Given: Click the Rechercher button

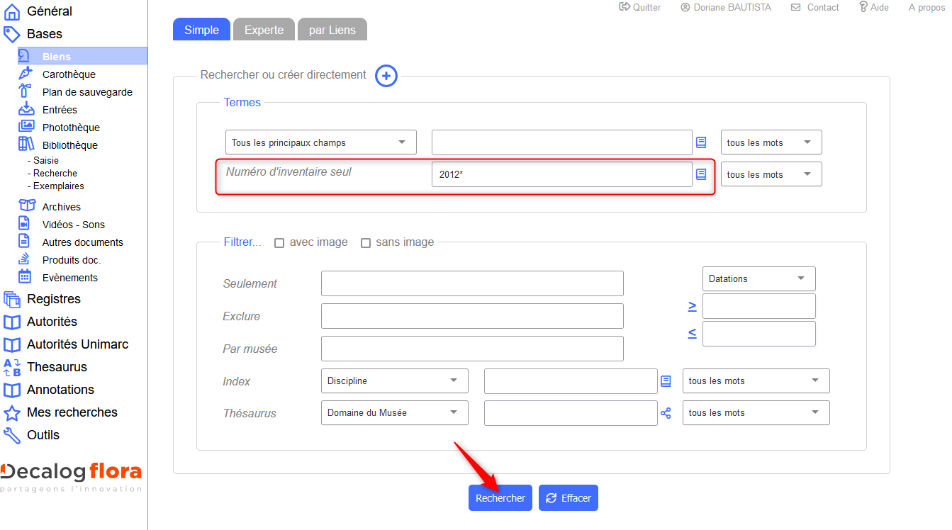Looking at the screenshot, I should click(500, 498).
